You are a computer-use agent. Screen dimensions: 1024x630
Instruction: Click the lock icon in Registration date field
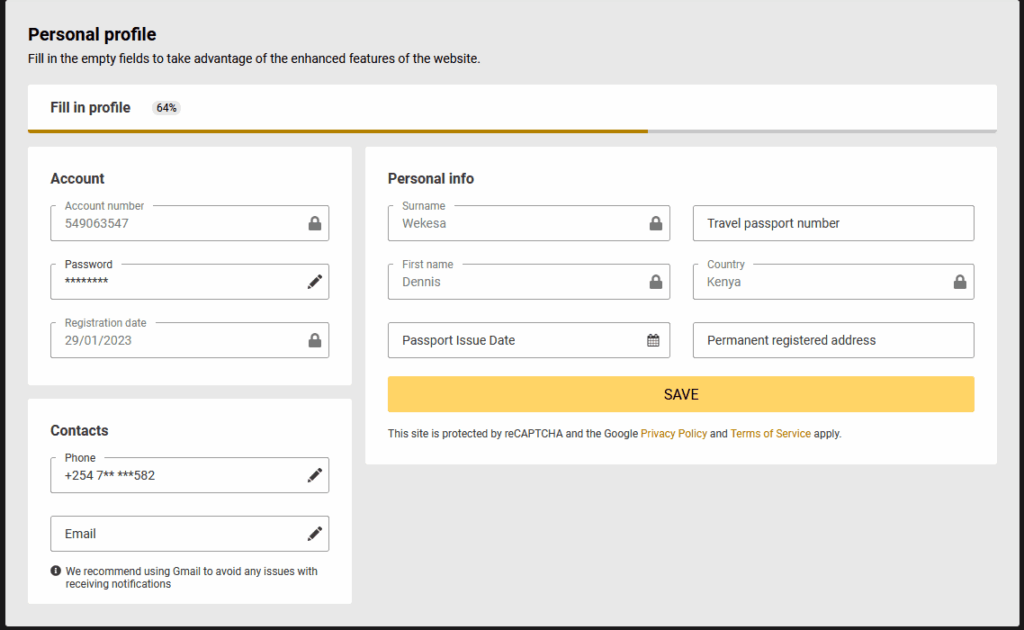pos(315,341)
